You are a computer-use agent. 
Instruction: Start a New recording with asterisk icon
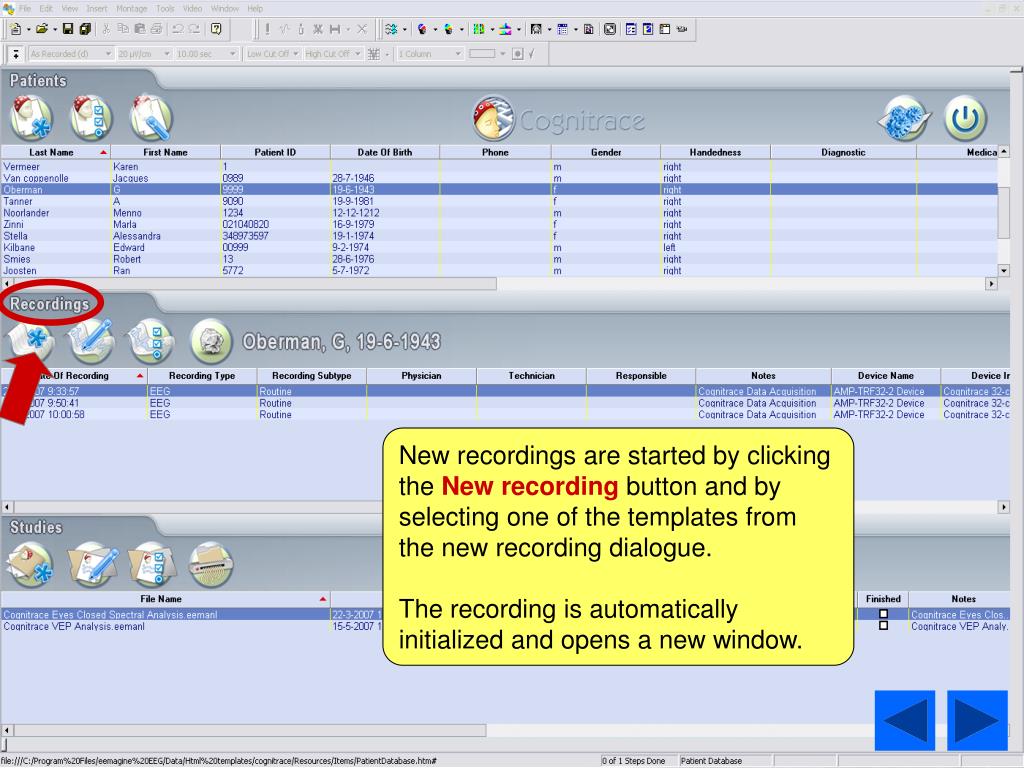pos(31,341)
